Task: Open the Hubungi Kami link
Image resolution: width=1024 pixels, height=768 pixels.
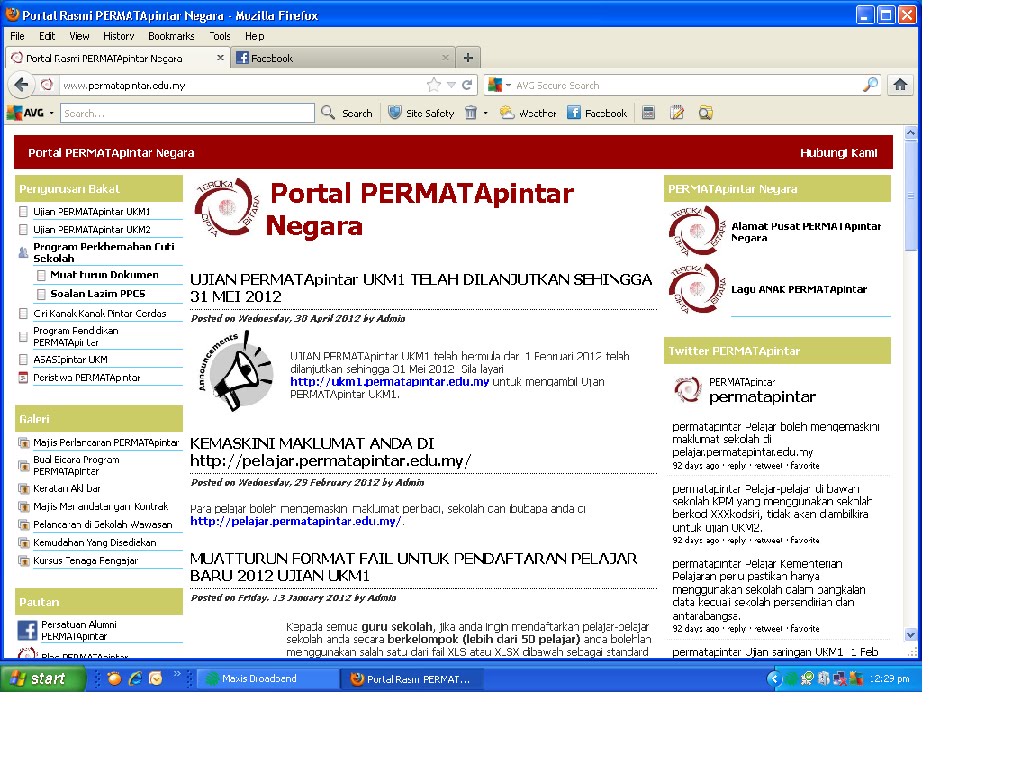Action: 839,153
